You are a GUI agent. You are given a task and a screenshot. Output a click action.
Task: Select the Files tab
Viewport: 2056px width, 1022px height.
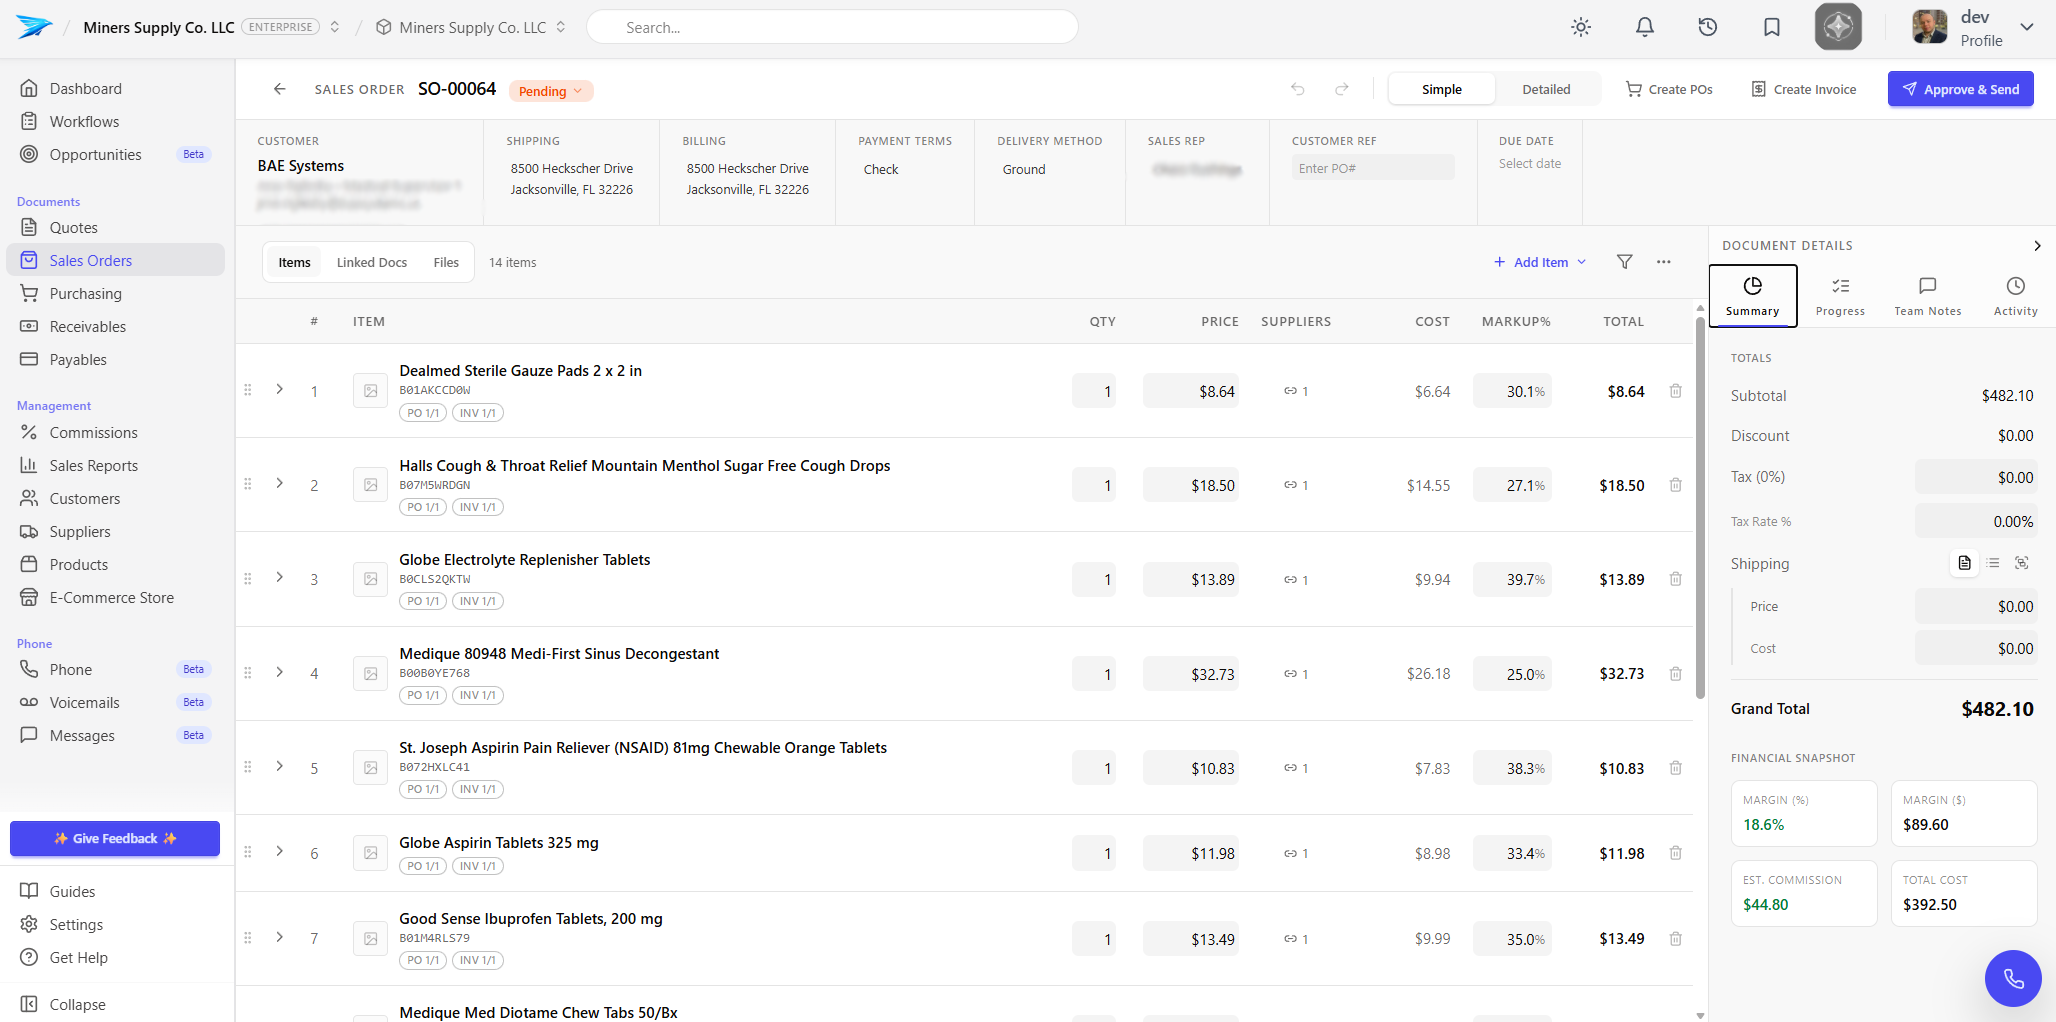[446, 262]
